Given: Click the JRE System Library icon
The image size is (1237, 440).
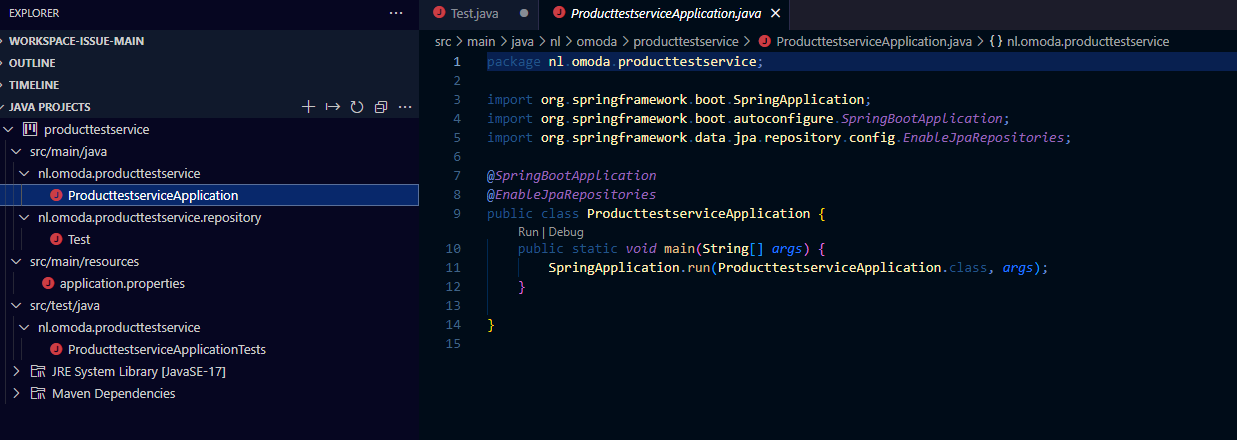Looking at the screenshot, I should coord(38,371).
